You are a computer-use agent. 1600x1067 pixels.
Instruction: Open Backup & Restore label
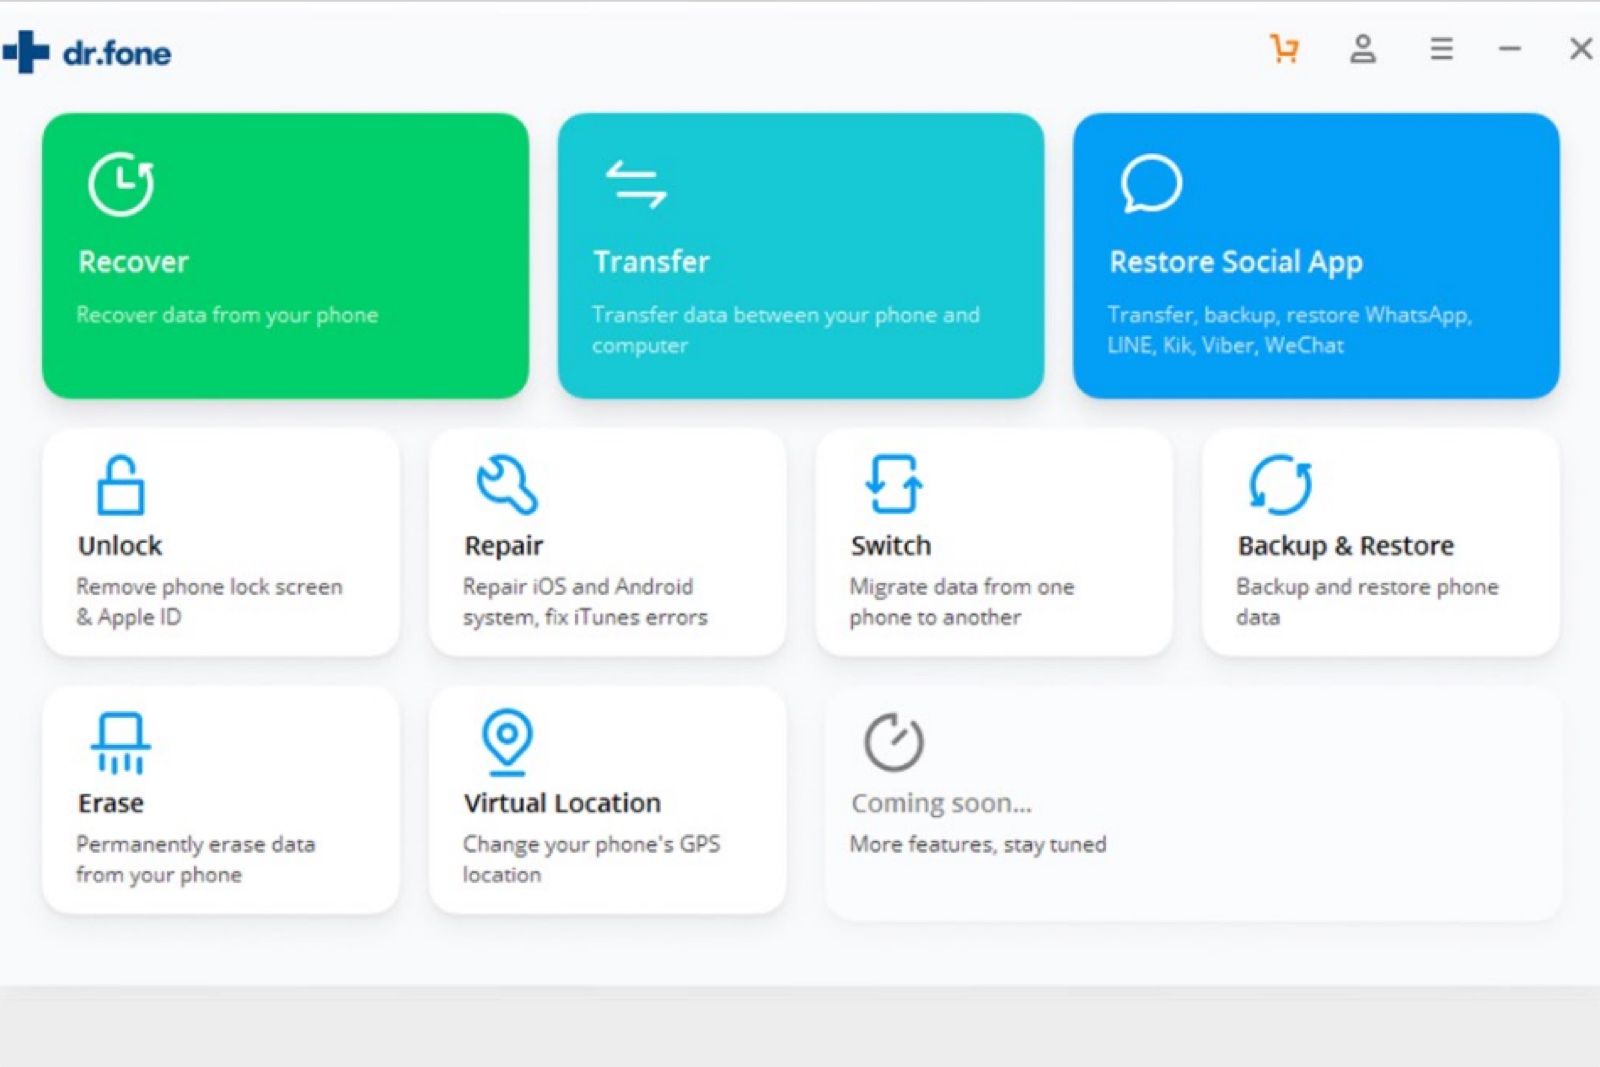tap(1346, 546)
